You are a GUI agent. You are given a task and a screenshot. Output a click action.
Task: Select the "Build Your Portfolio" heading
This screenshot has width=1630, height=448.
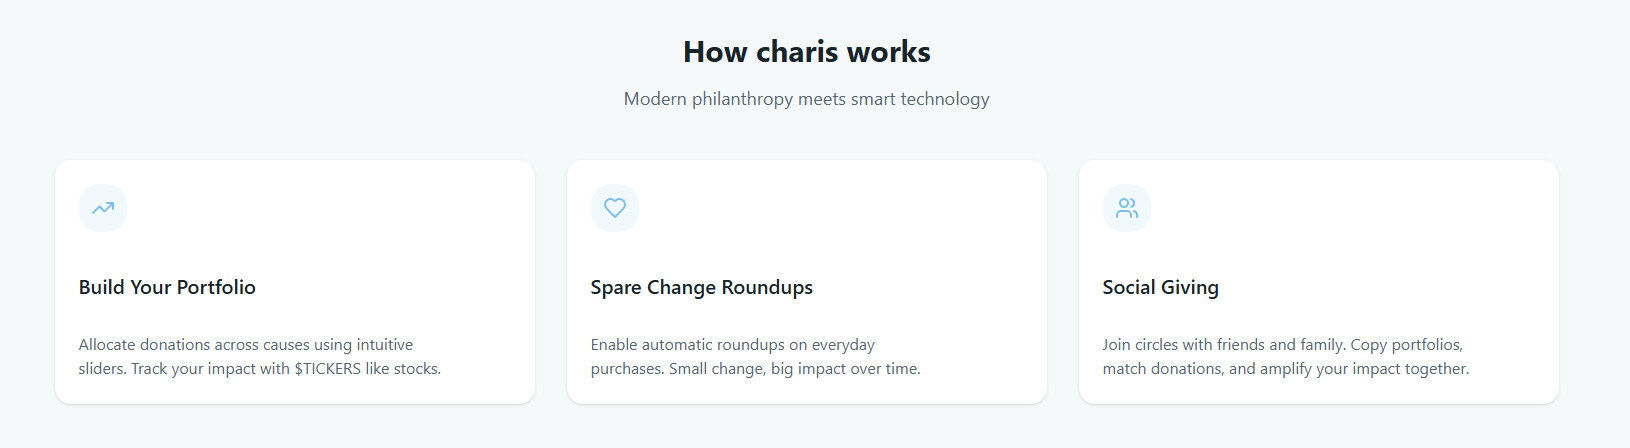tap(167, 287)
